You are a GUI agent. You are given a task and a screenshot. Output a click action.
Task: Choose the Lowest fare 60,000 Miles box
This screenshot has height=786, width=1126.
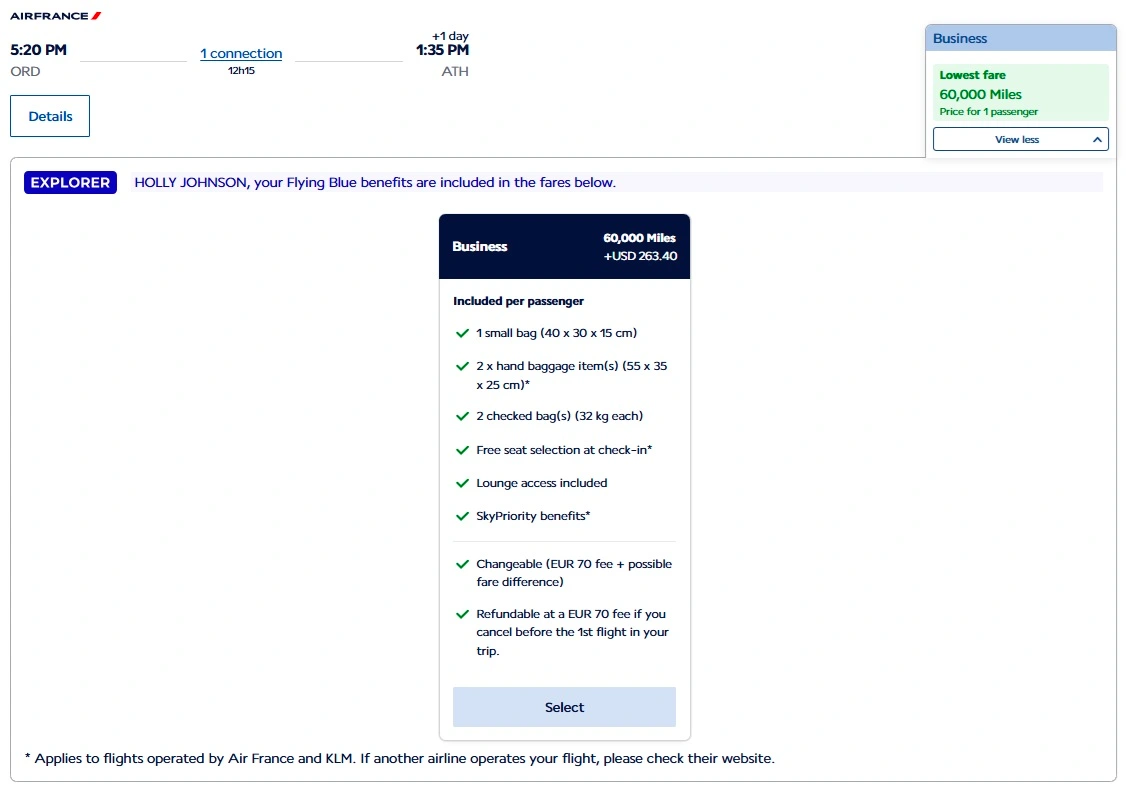1020,93
